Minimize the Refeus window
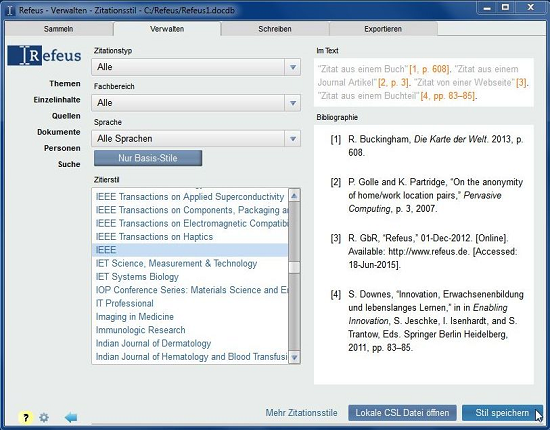The height and width of the screenshot is (430, 550). point(487,8)
